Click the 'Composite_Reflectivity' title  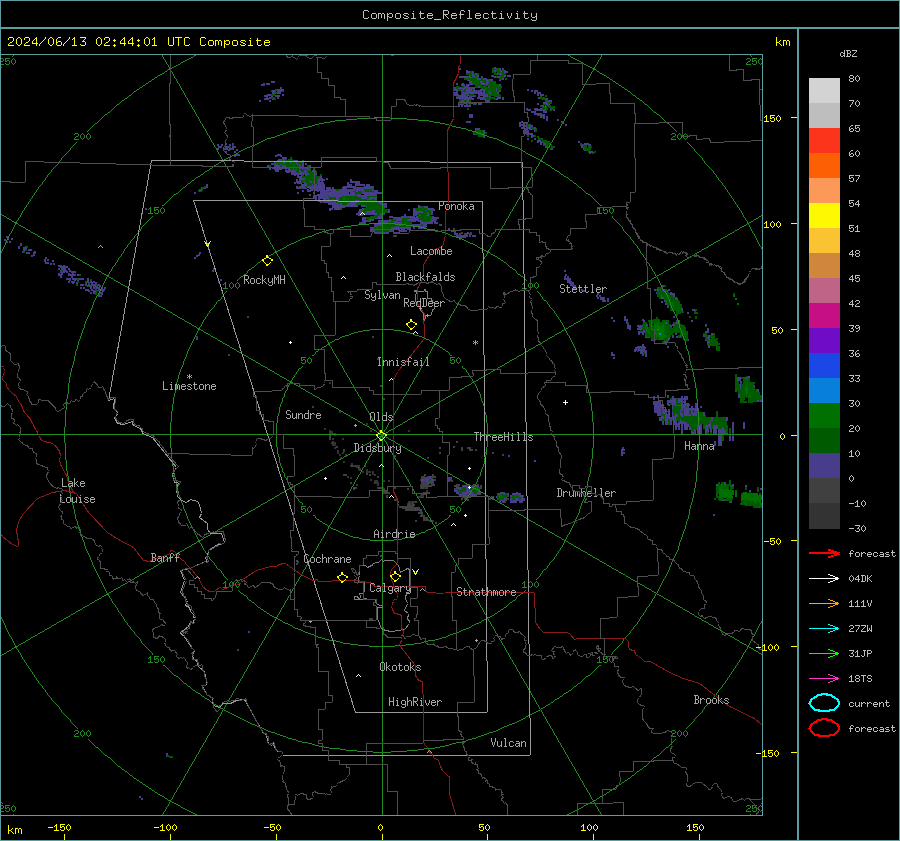450,15
